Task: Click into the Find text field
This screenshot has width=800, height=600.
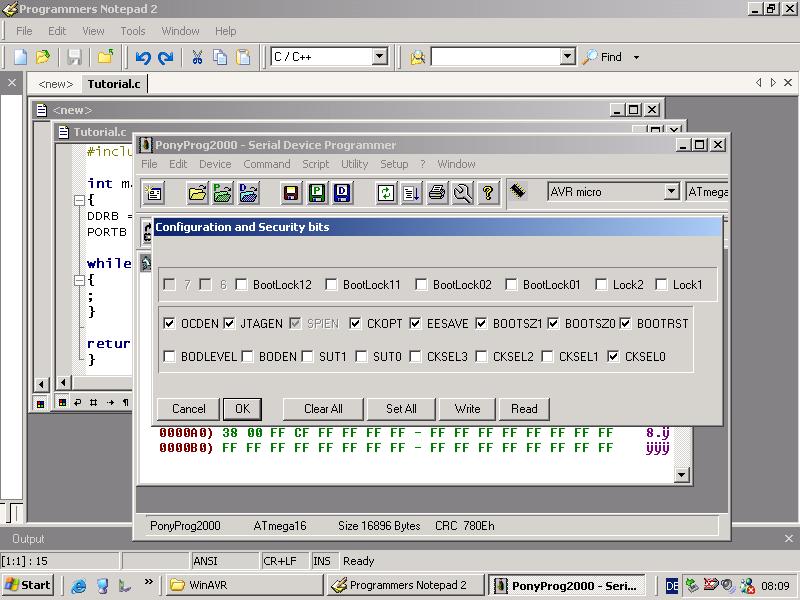Action: pos(495,56)
